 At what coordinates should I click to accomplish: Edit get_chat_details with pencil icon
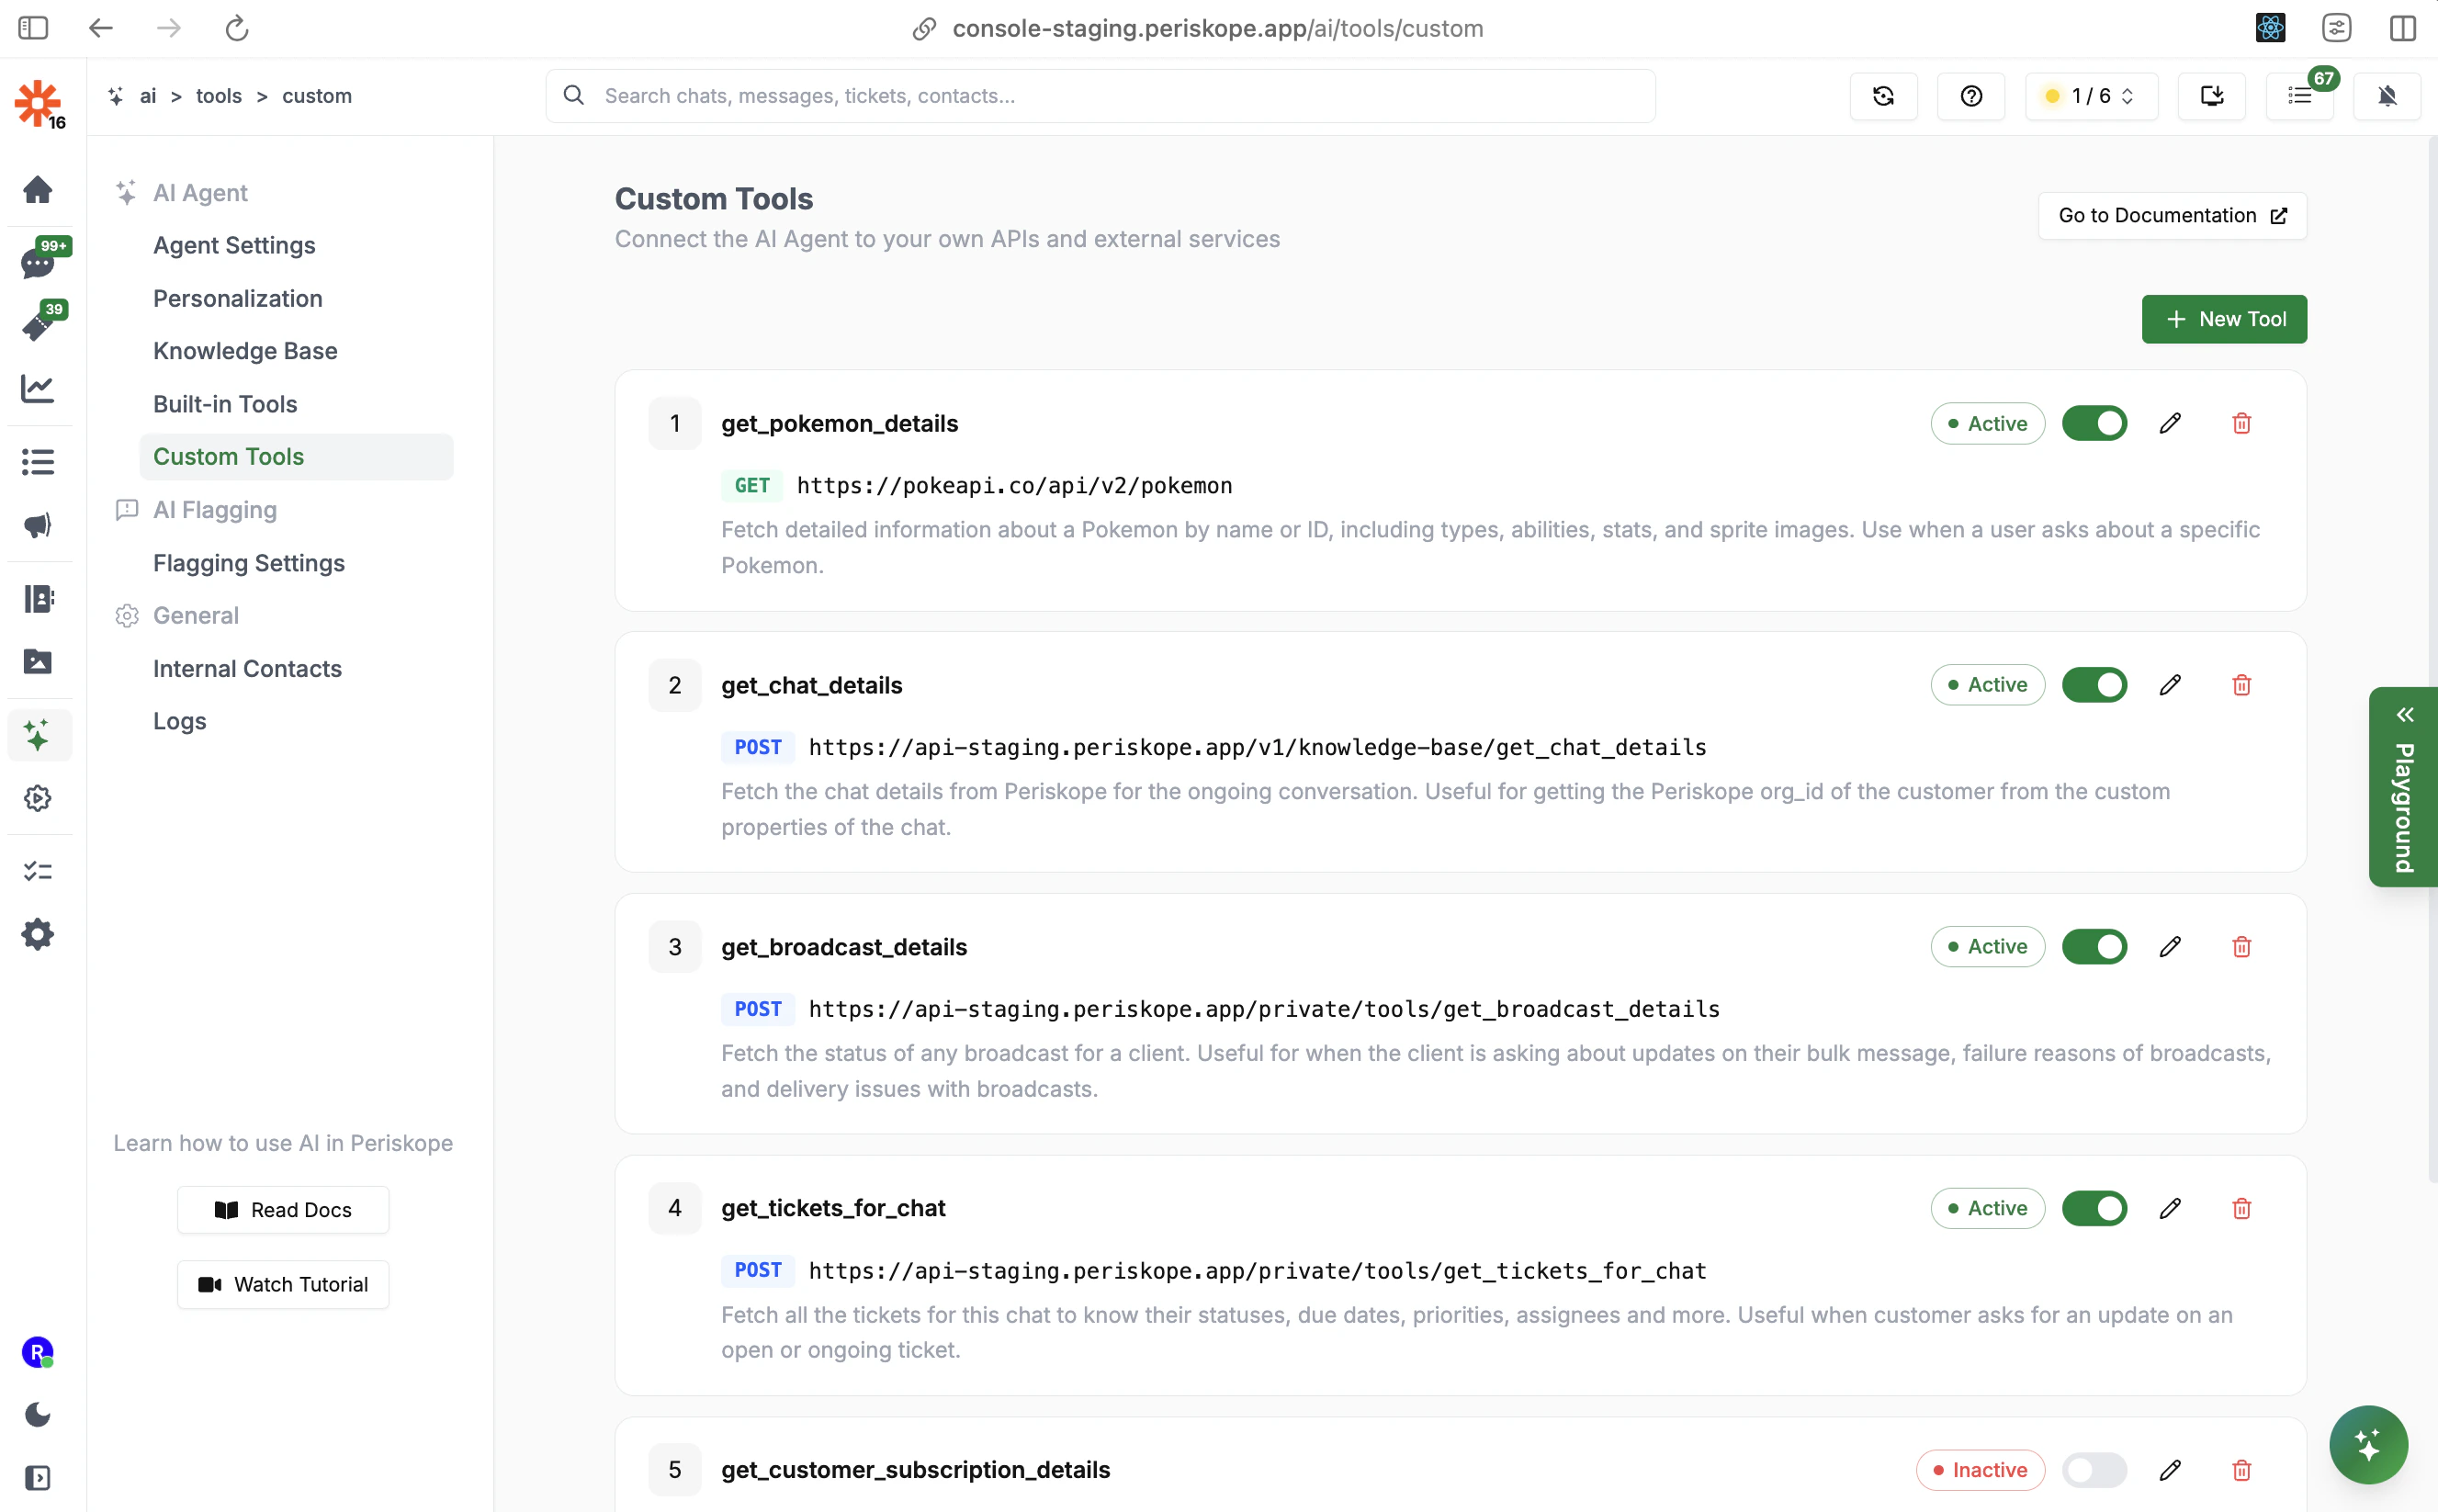coord(2170,685)
